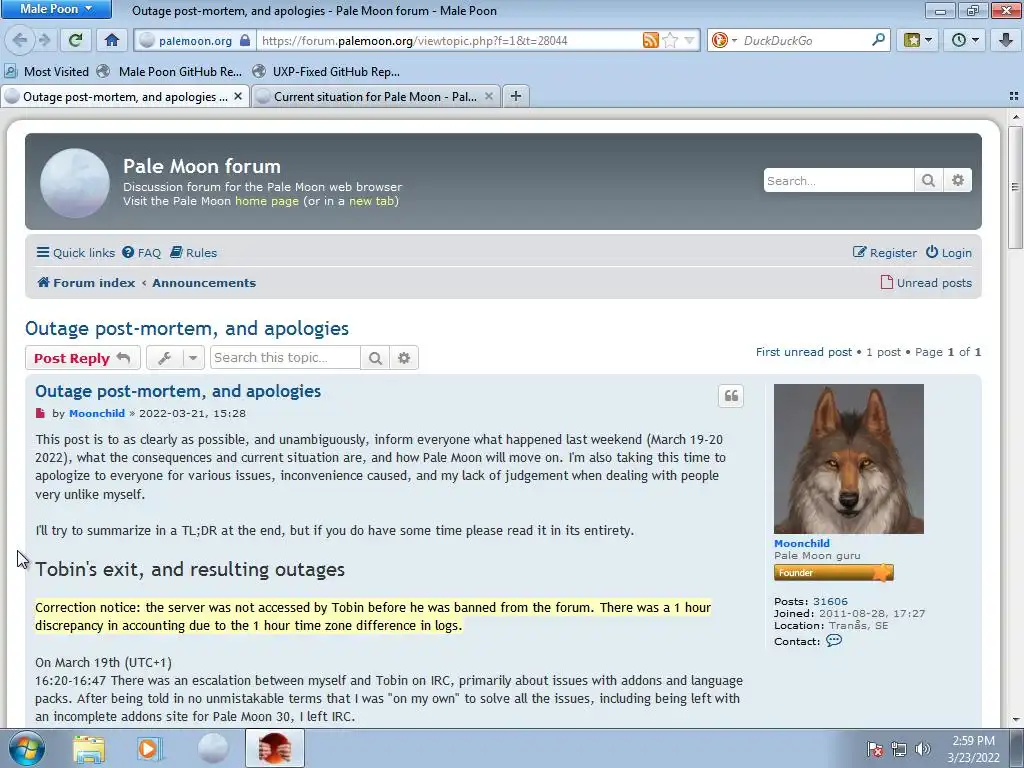Image resolution: width=1024 pixels, height=768 pixels.
Task: Click the browser Back arrow button
Action: (20, 40)
